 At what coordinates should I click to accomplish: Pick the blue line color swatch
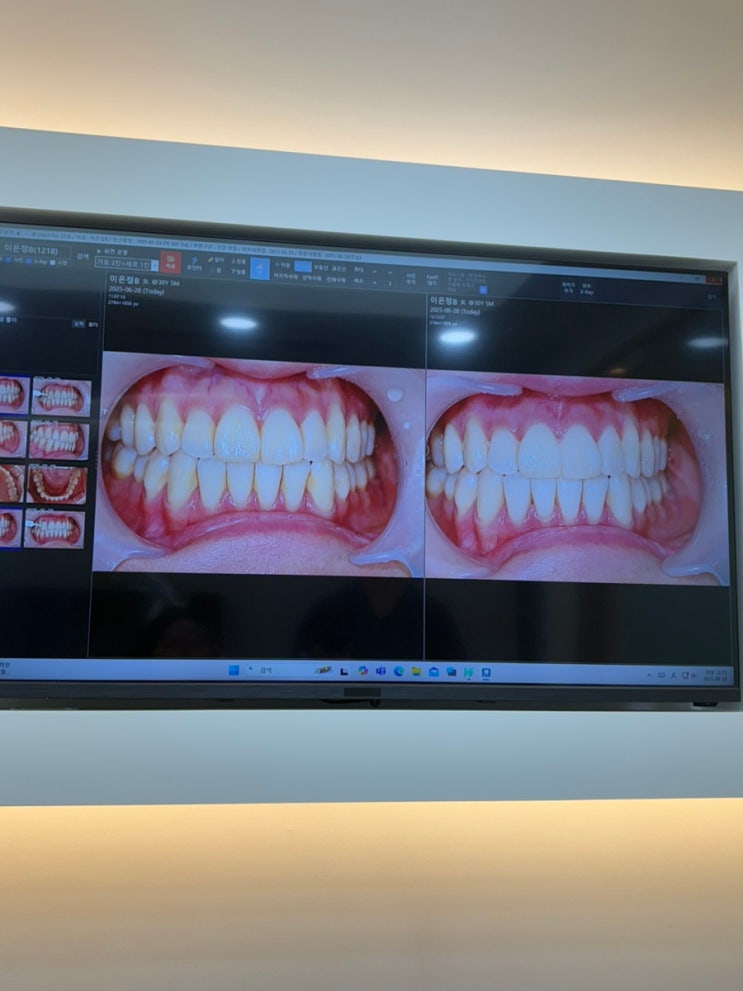coord(303,266)
